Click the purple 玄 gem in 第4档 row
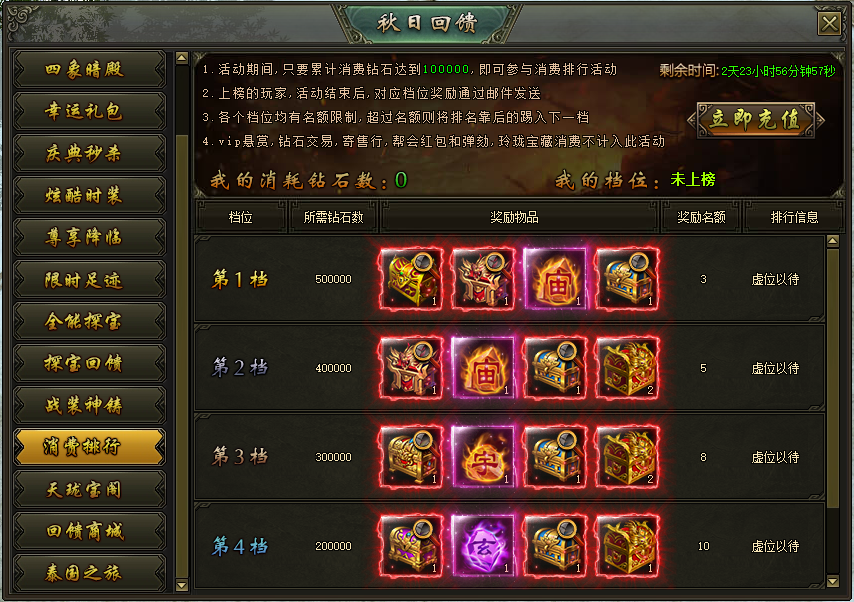This screenshot has width=854, height=602. [483, 545]
